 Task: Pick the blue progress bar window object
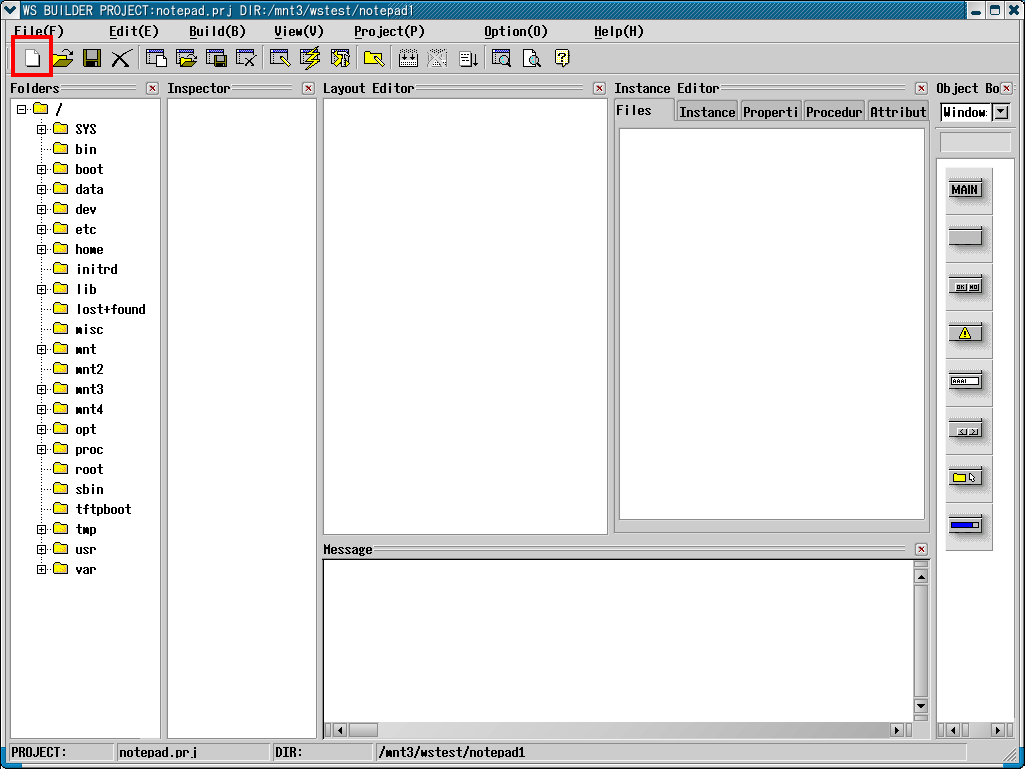coord(965,525)
